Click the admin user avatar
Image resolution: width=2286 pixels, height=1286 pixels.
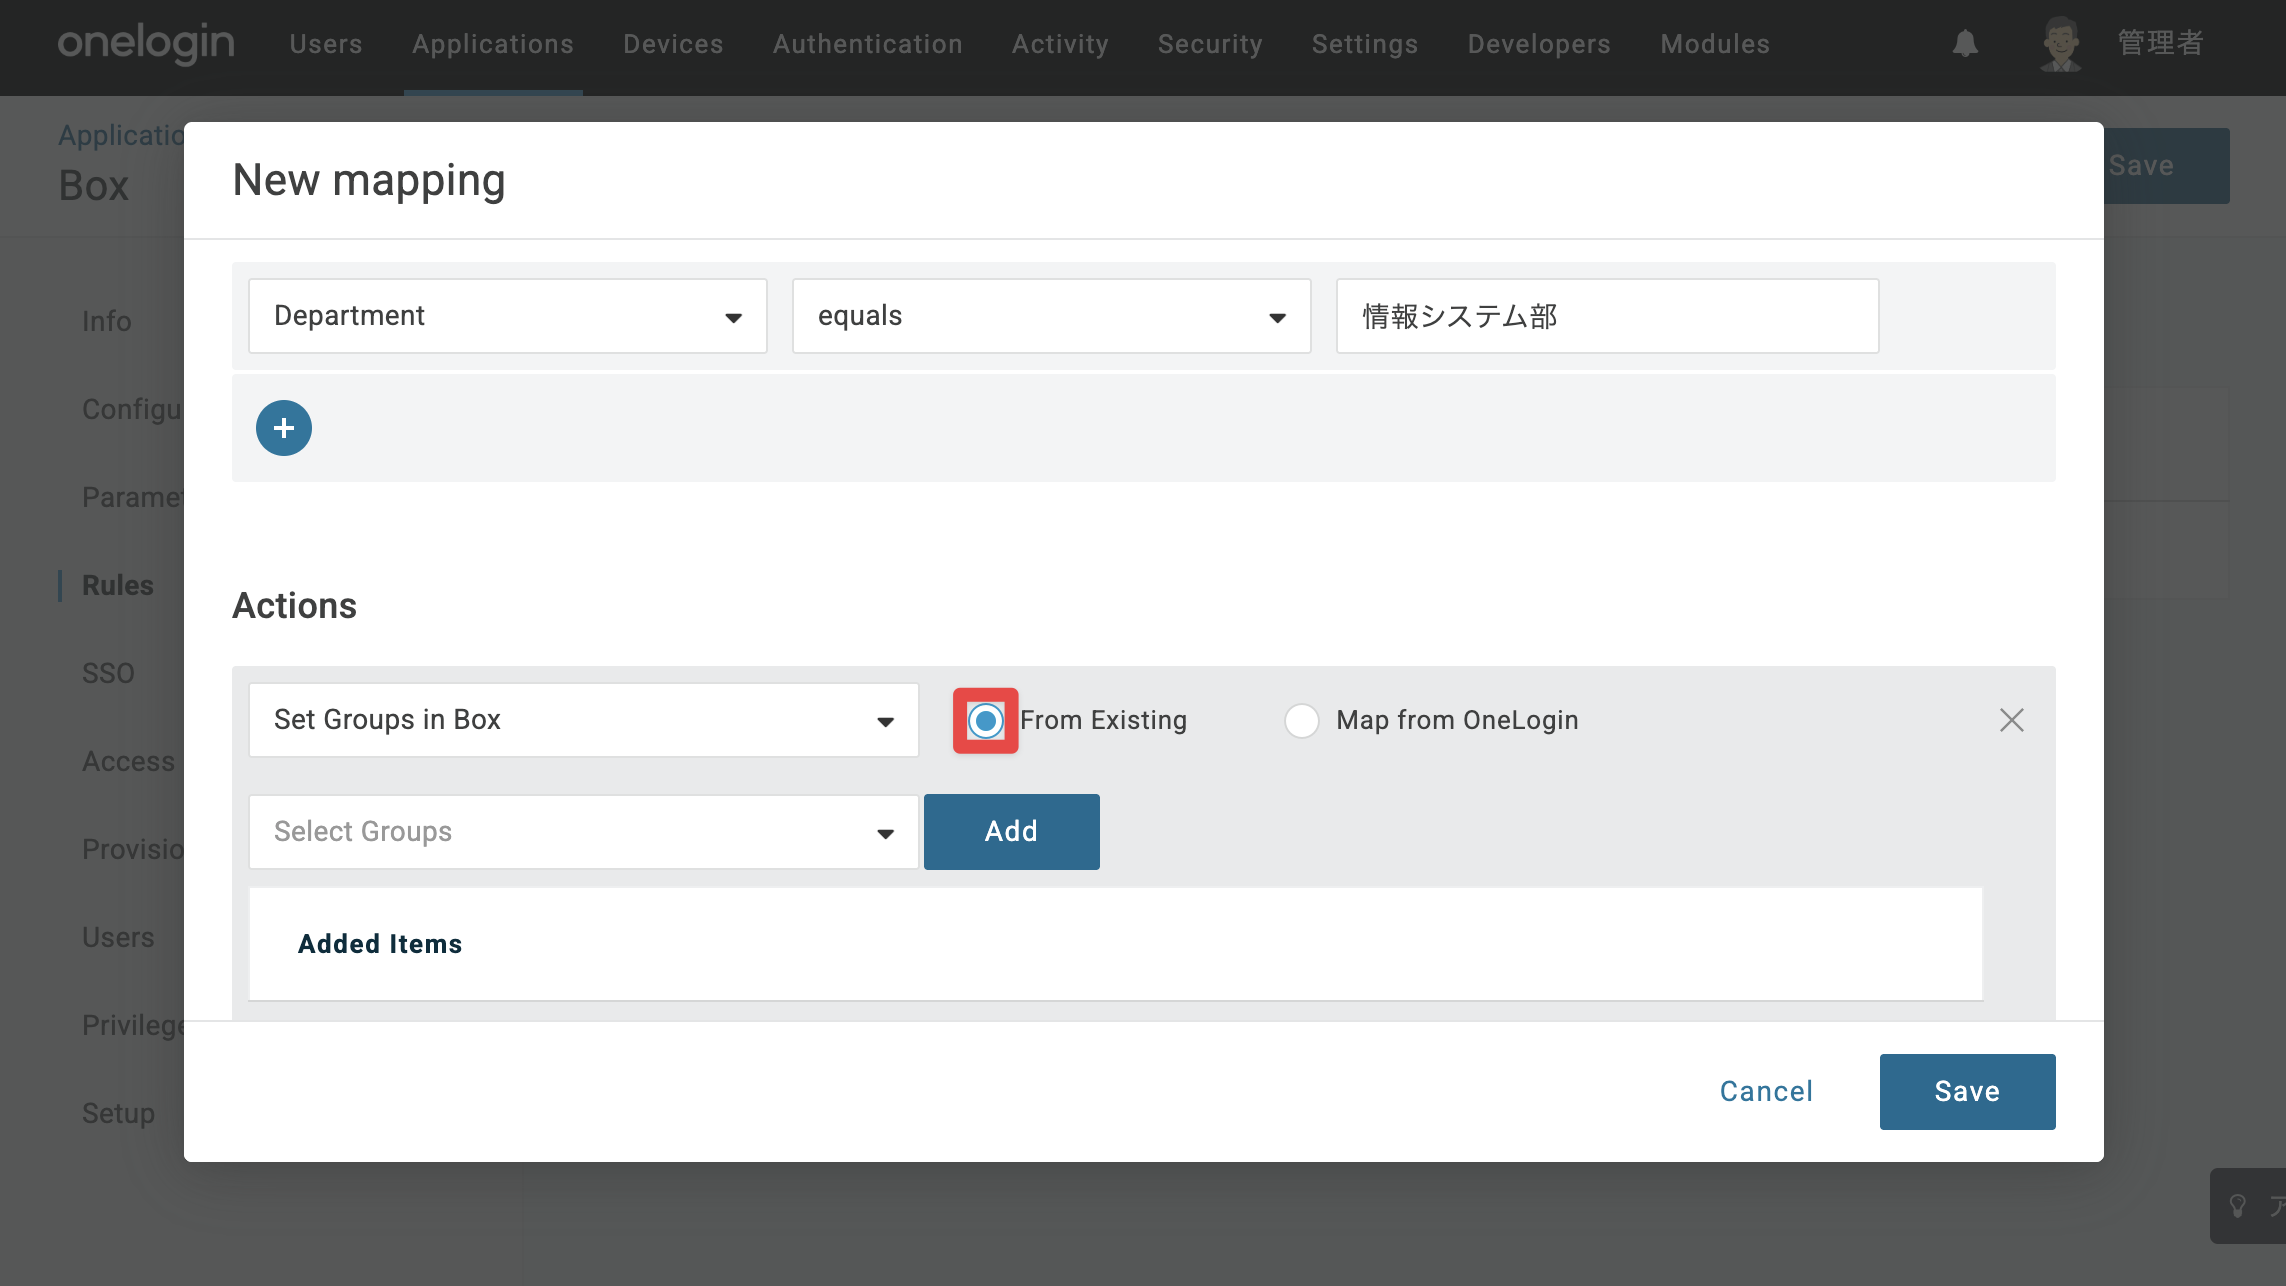pos(2060,44)
